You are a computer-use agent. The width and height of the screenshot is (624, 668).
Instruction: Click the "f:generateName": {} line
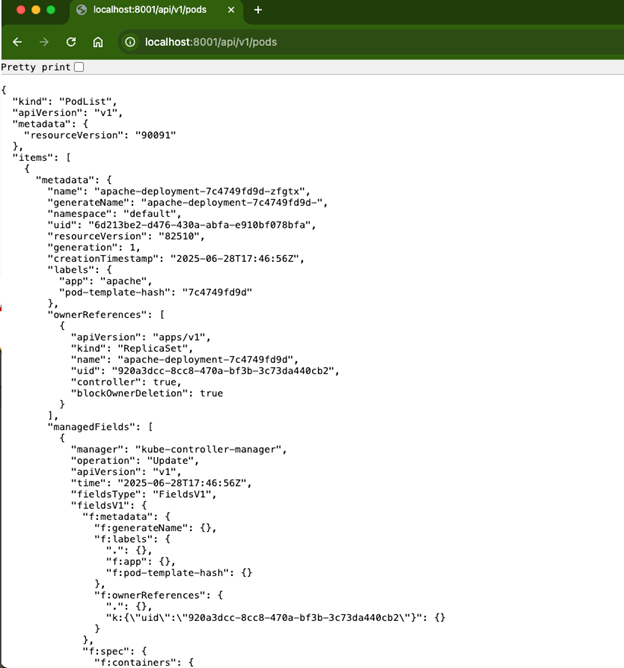click(x=155, y=528)
